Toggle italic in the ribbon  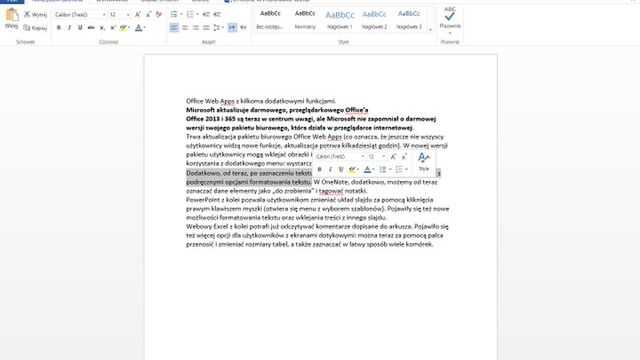69,28
